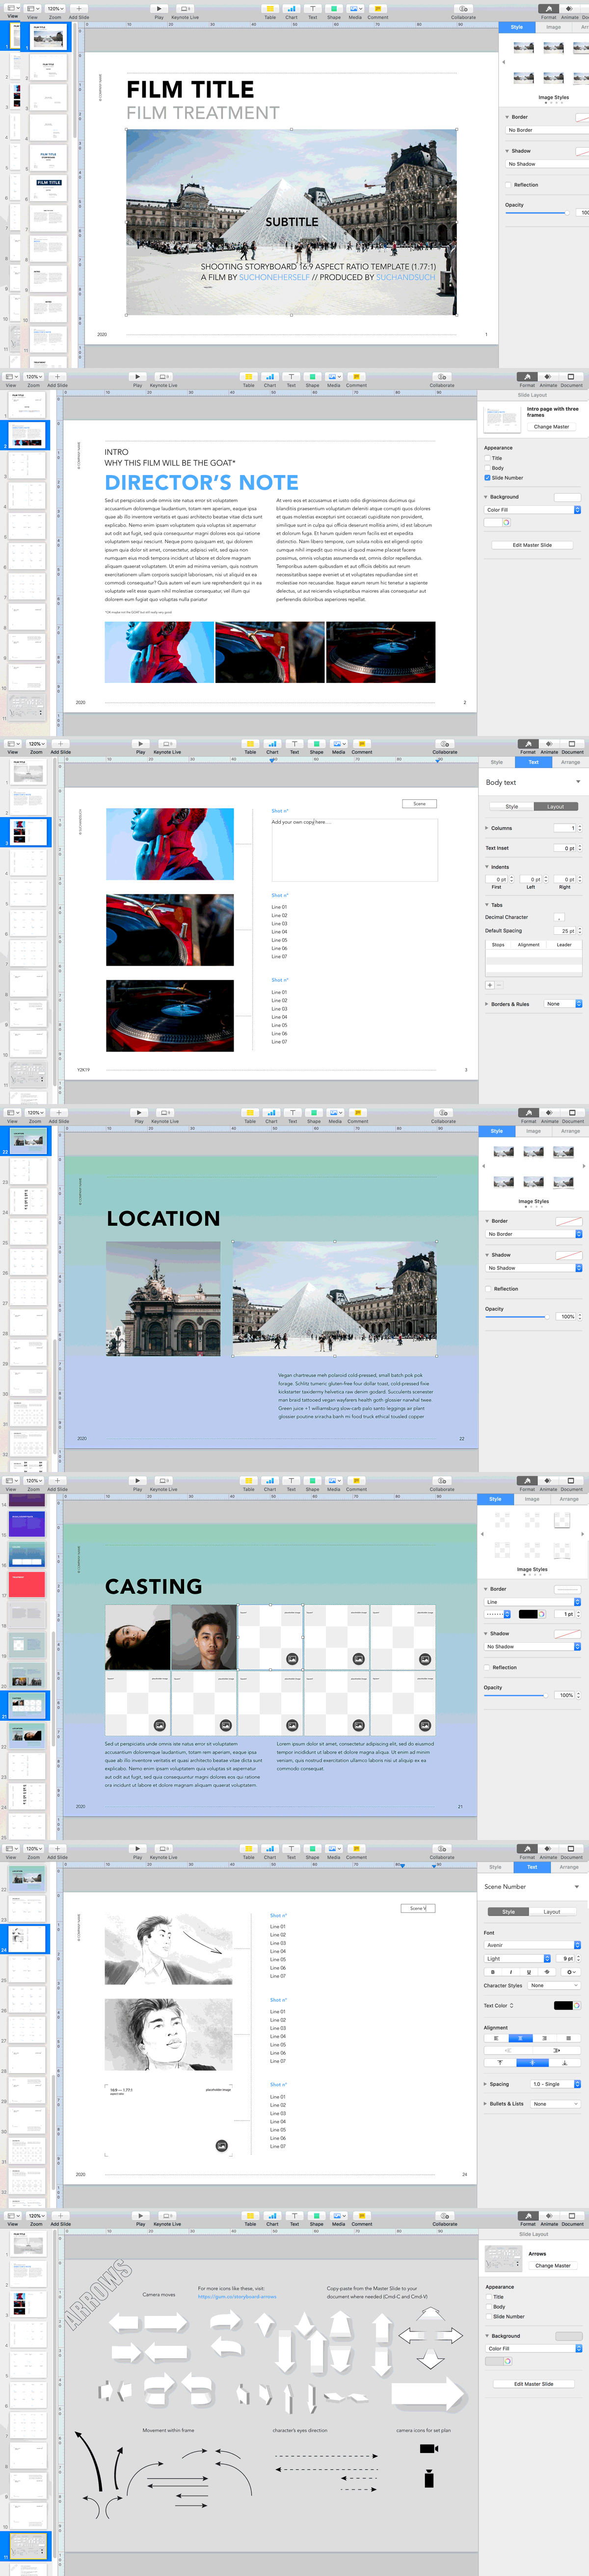This screenshot has height=2576, width=589.
Task: Toggle Bold in the Scene Number font panel
Action: (493, 1972)
